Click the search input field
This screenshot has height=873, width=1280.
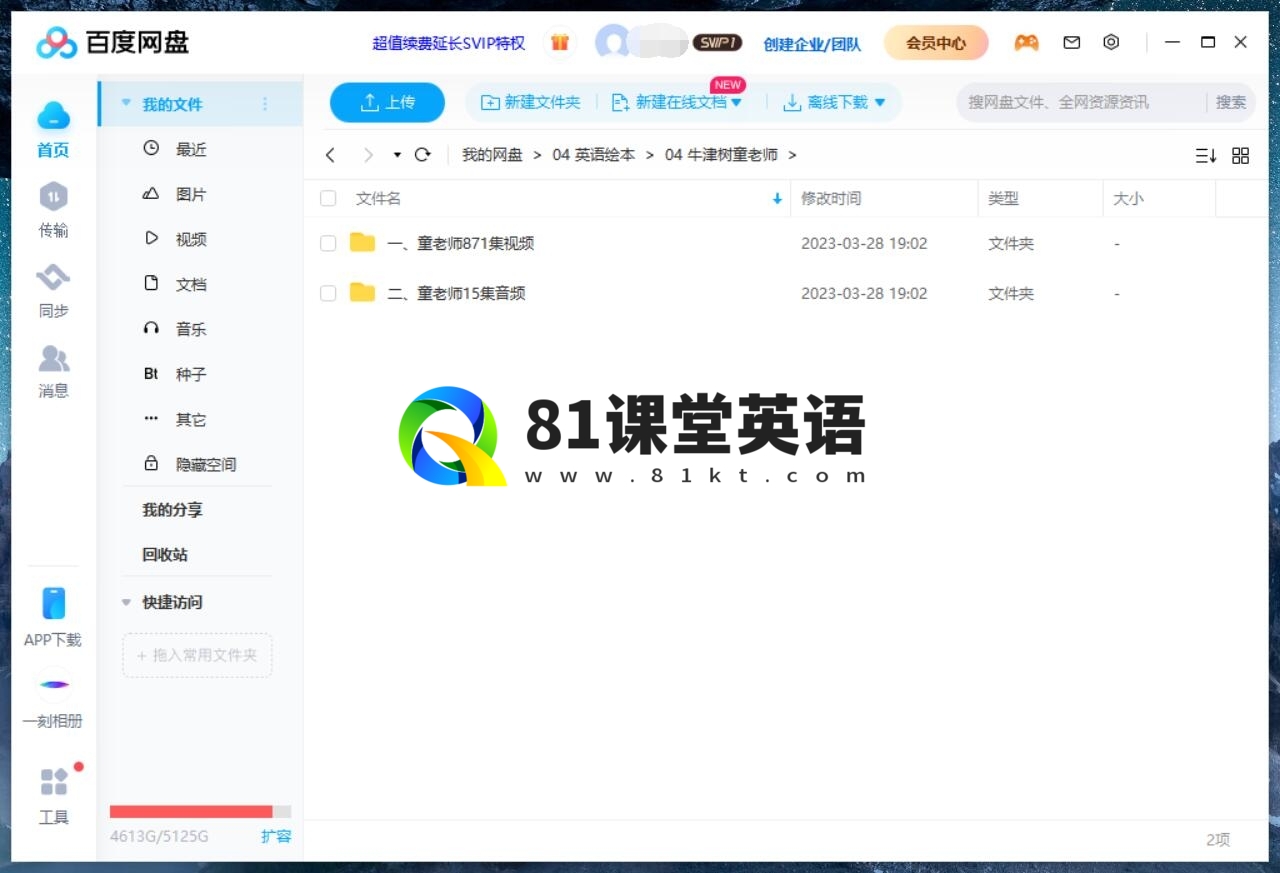pyautogui.click(x=1082, y=102)
